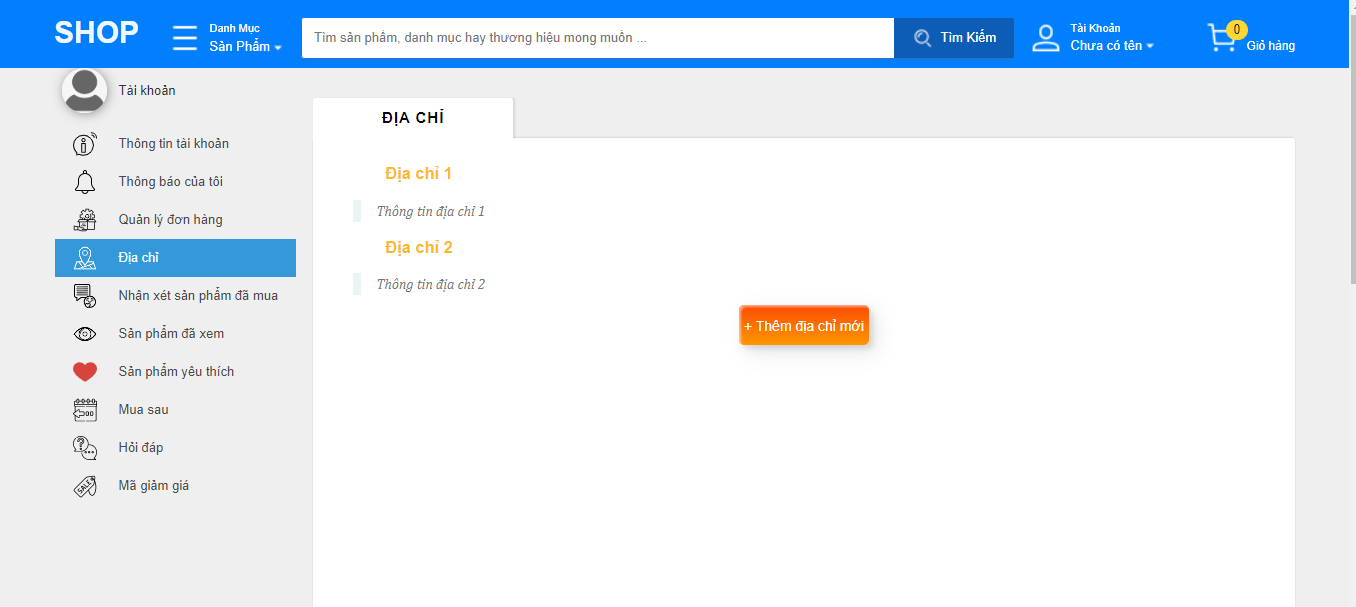
Task: Click Thông tin địa chỉ 2 text
Action: coord(430,285)
